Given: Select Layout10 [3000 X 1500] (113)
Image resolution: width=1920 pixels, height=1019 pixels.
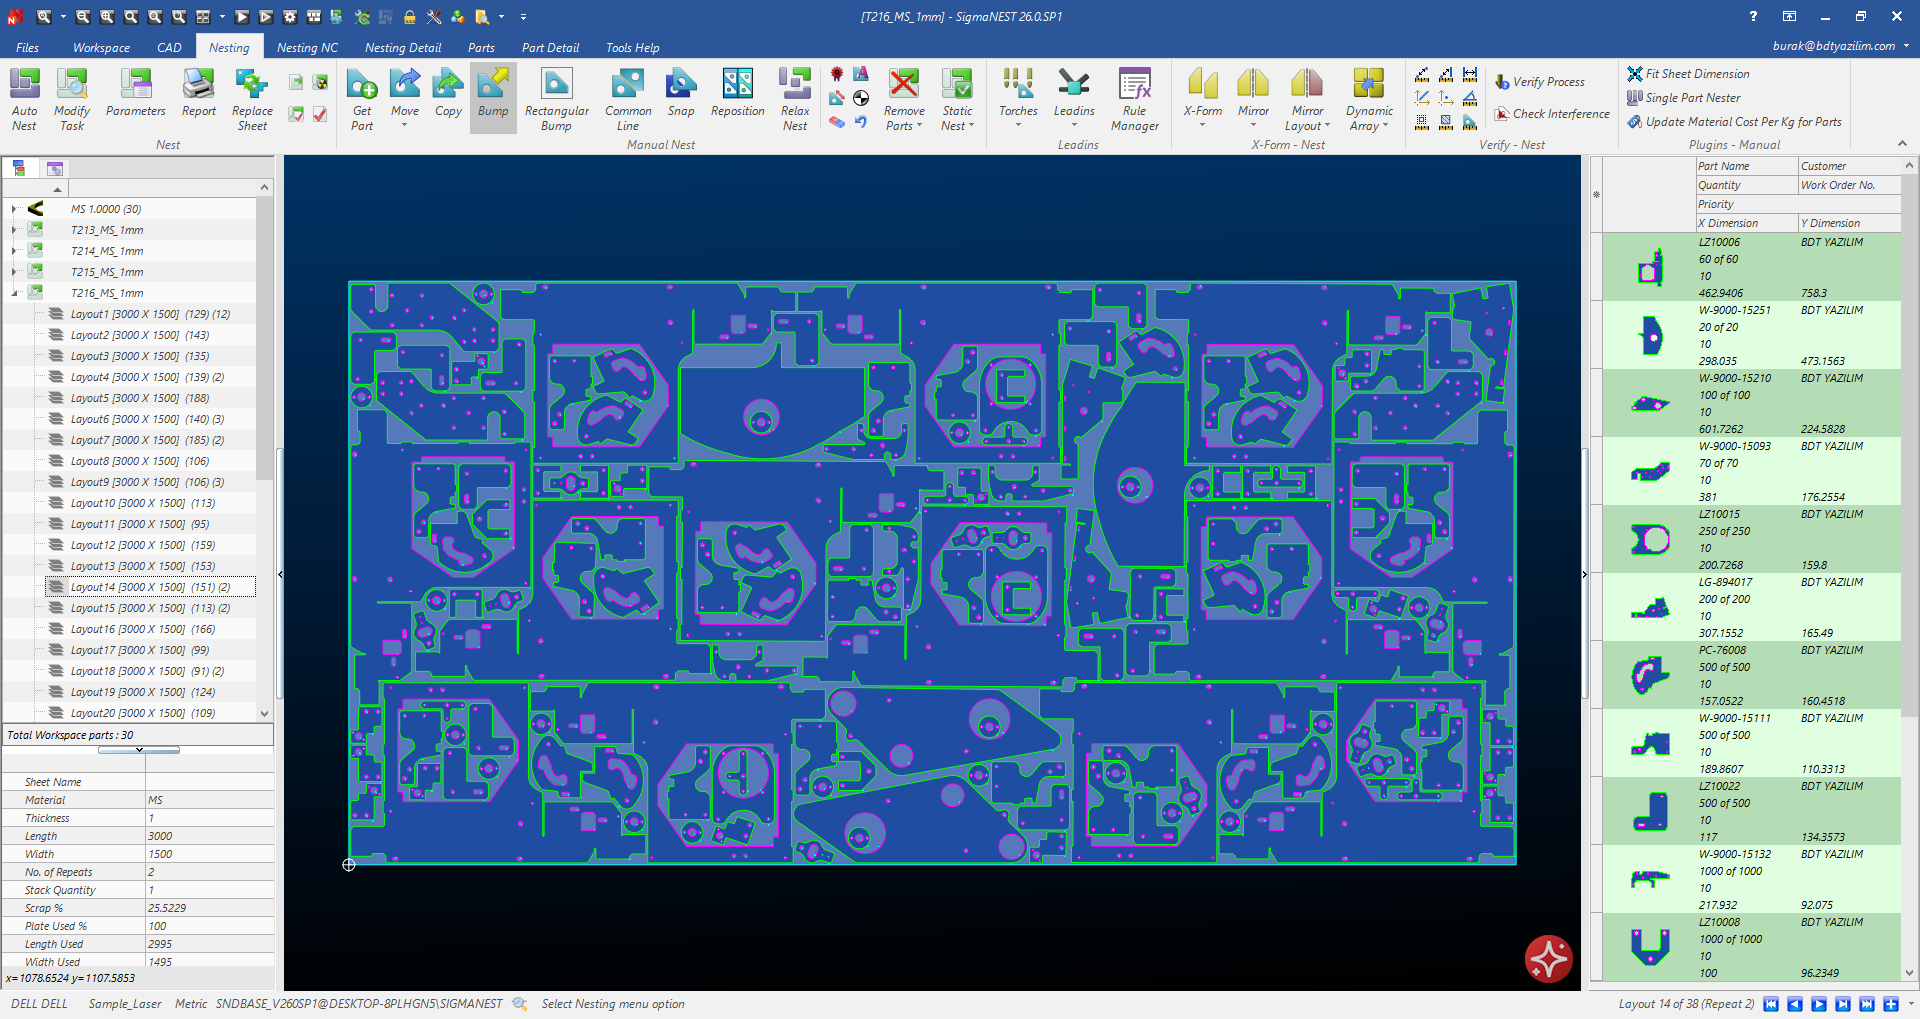Looking at the screenshot, I should (x=143, y=503).
